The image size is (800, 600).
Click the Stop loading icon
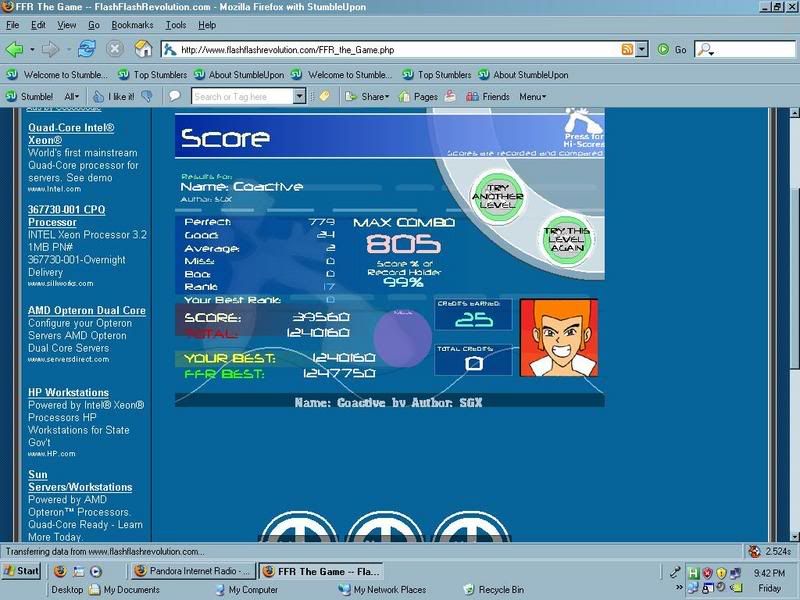tap(115, 49)
